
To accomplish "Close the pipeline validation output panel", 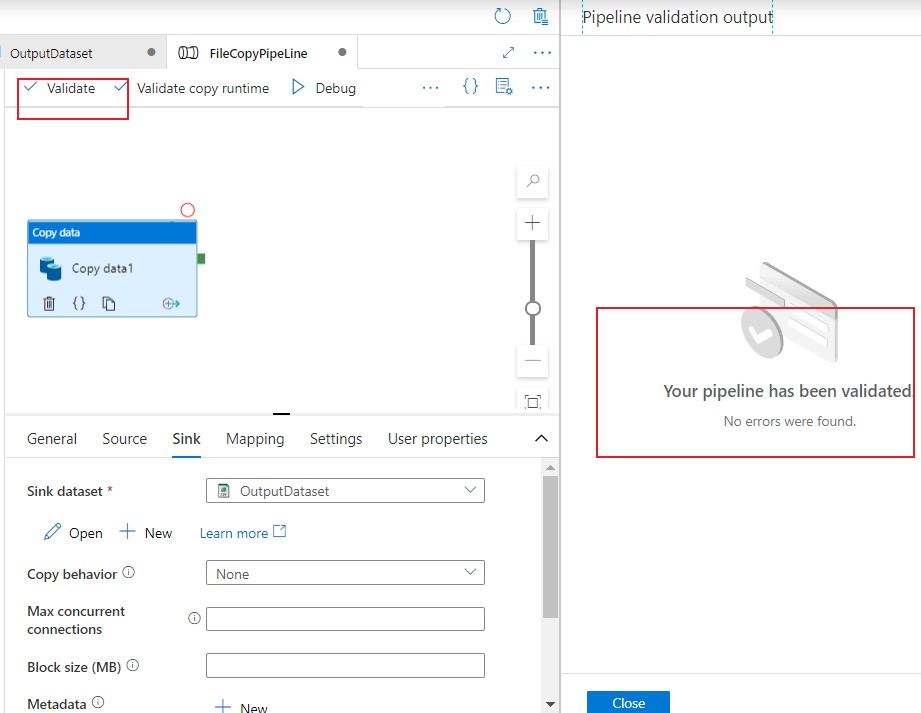I will (x=628, y=702).
